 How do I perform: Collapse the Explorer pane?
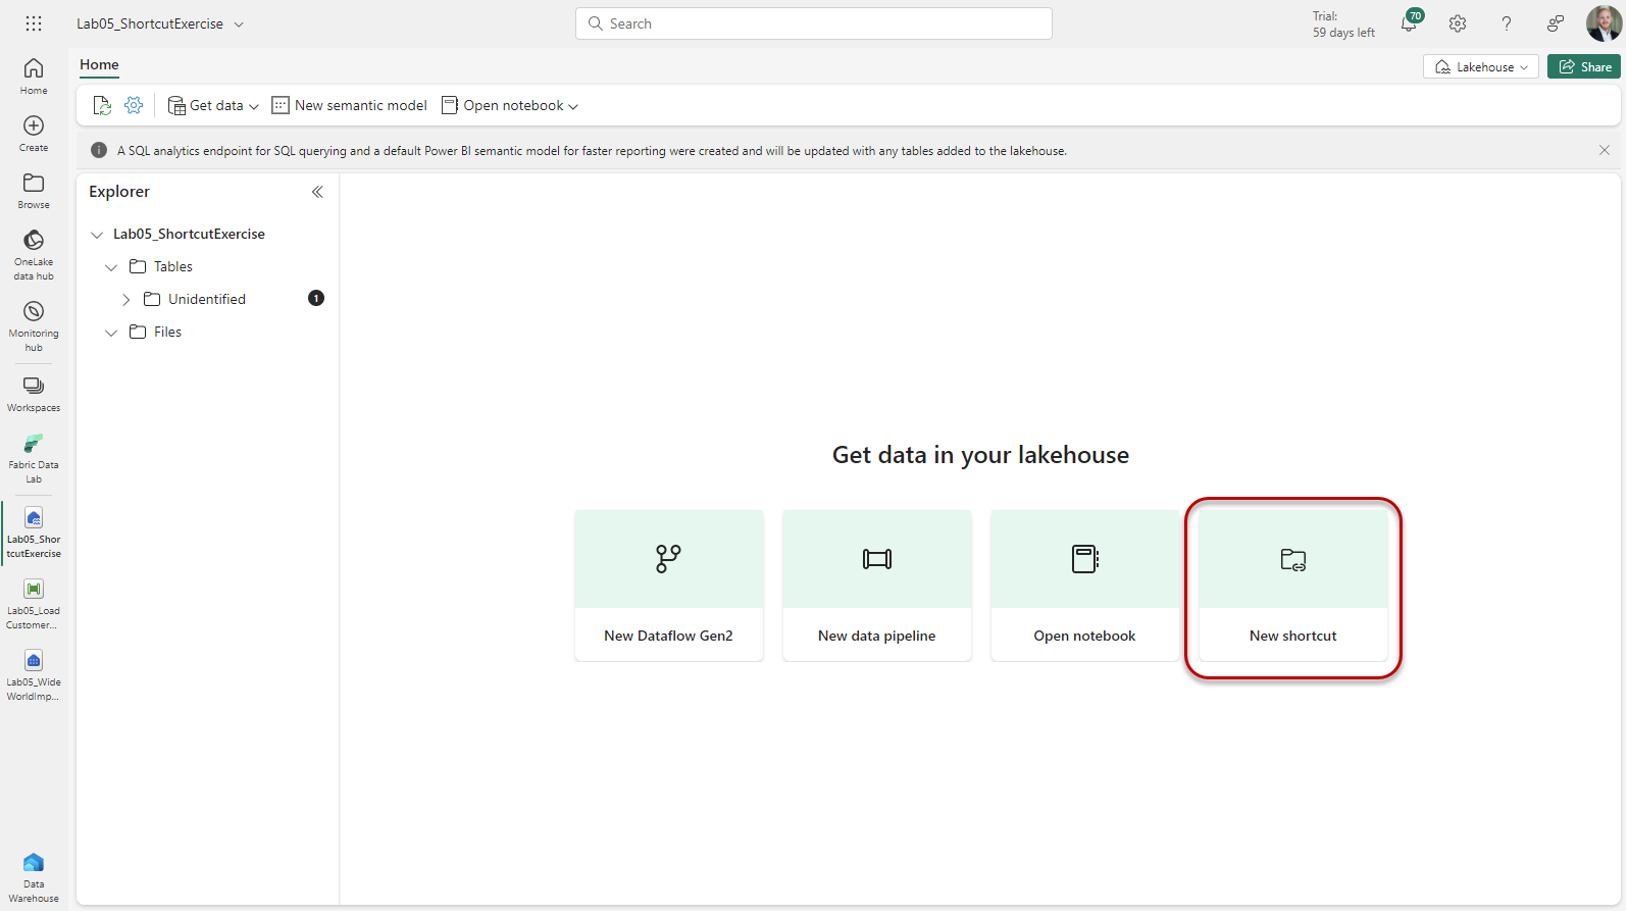tap(317, 192)
